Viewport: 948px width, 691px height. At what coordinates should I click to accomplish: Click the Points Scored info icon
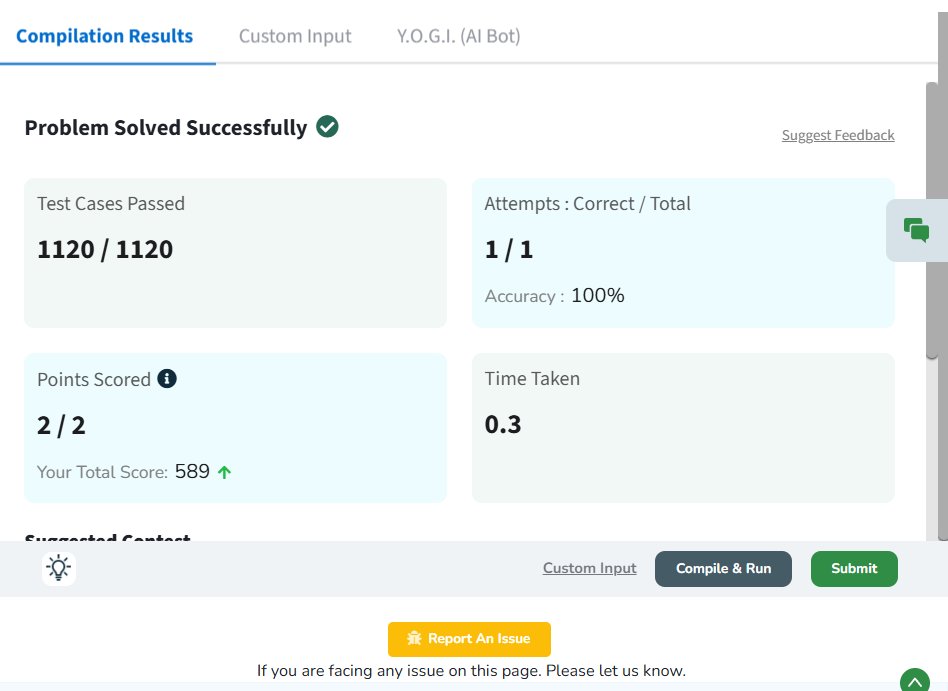[167, 378]
